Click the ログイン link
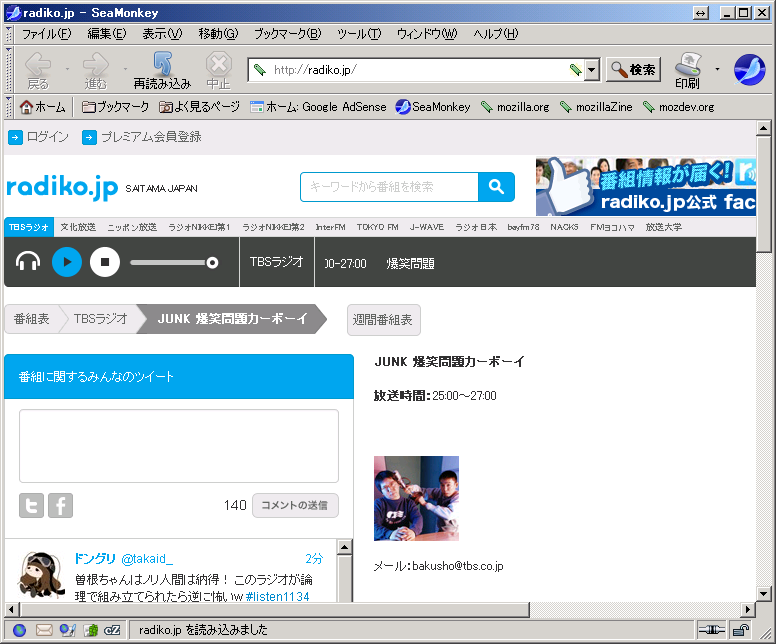This screenshot has width=776, height=644. coord(39,137)
